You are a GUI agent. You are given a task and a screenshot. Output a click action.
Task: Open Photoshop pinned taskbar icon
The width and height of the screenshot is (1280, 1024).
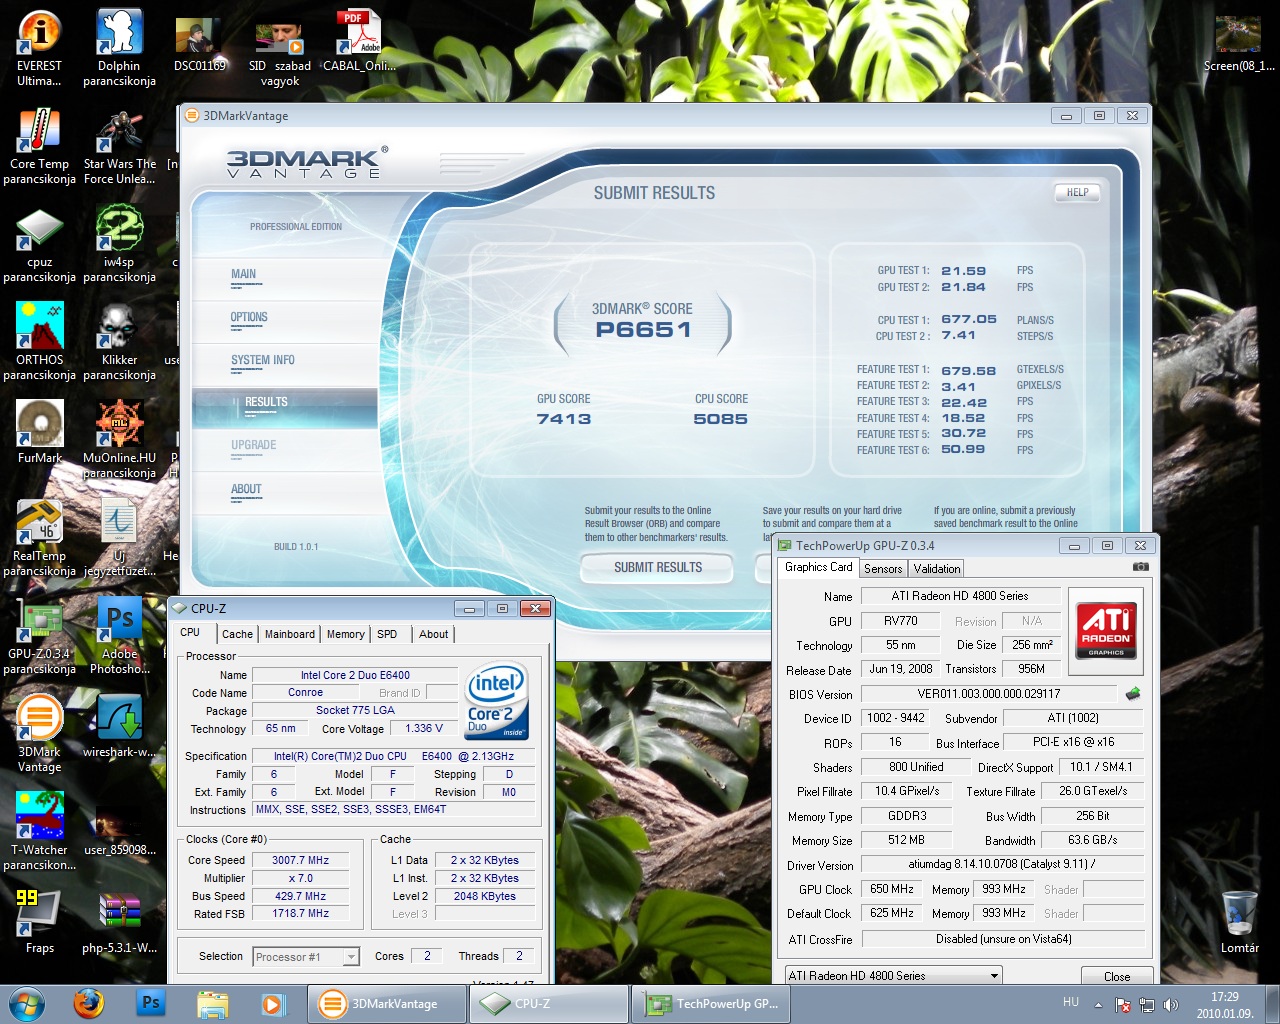[x=151, y=1003]
